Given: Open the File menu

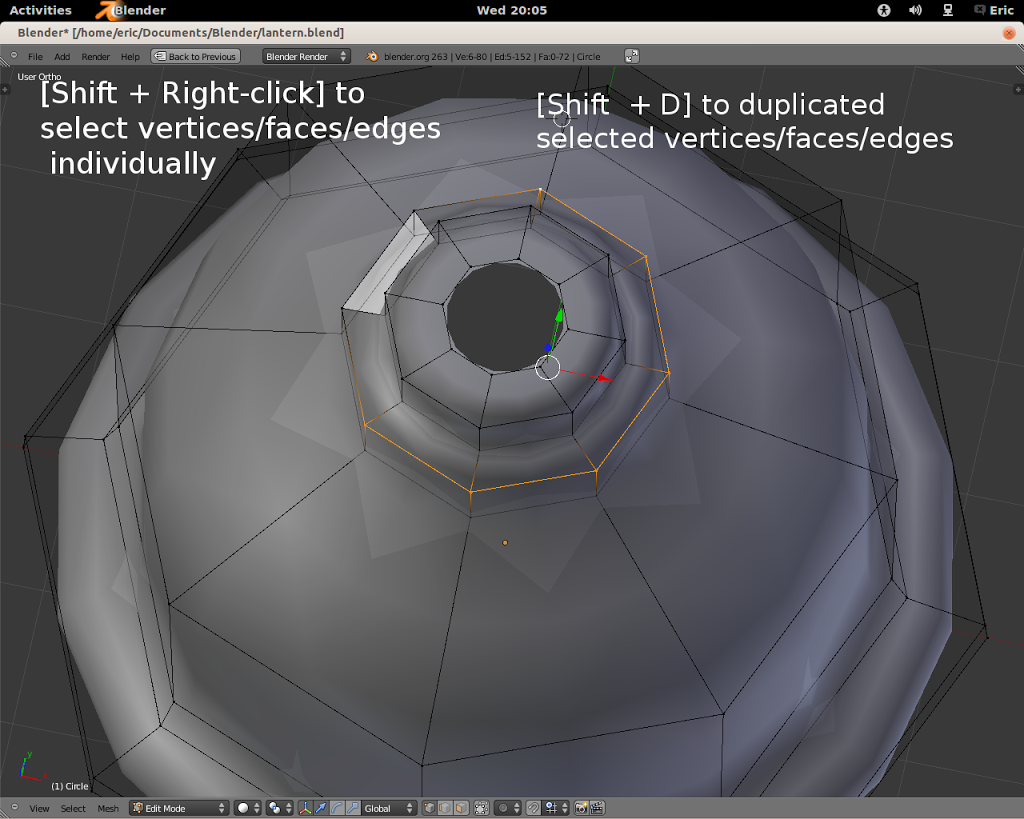Looking at the screenshot, I should click(x=35, y=57).
